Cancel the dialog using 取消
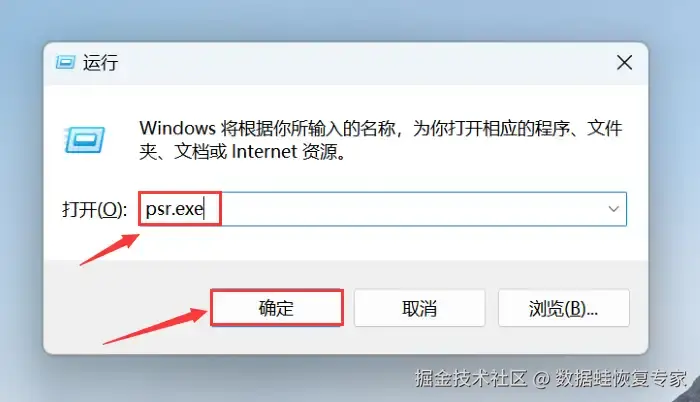700x402 pixels. pyautogui.click(x=419, y=308)
